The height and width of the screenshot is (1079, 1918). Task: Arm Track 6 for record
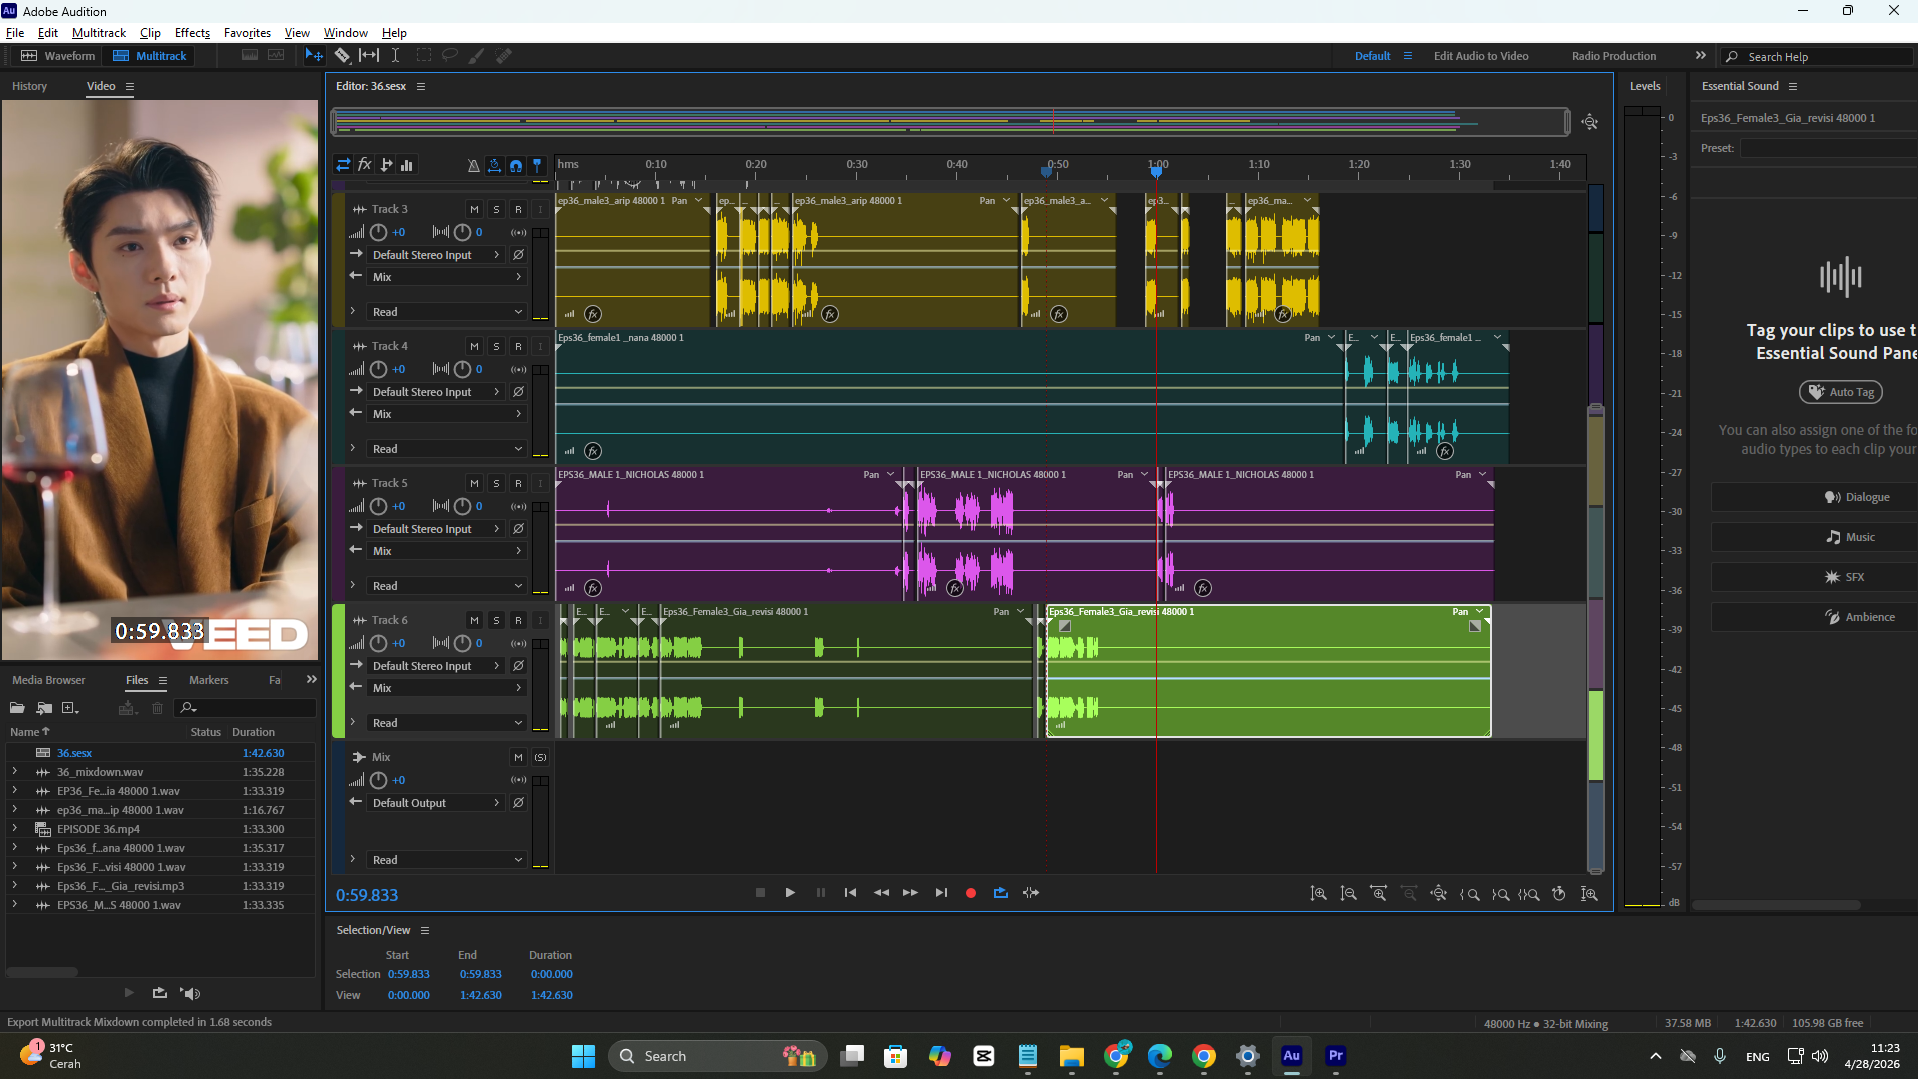518,620
